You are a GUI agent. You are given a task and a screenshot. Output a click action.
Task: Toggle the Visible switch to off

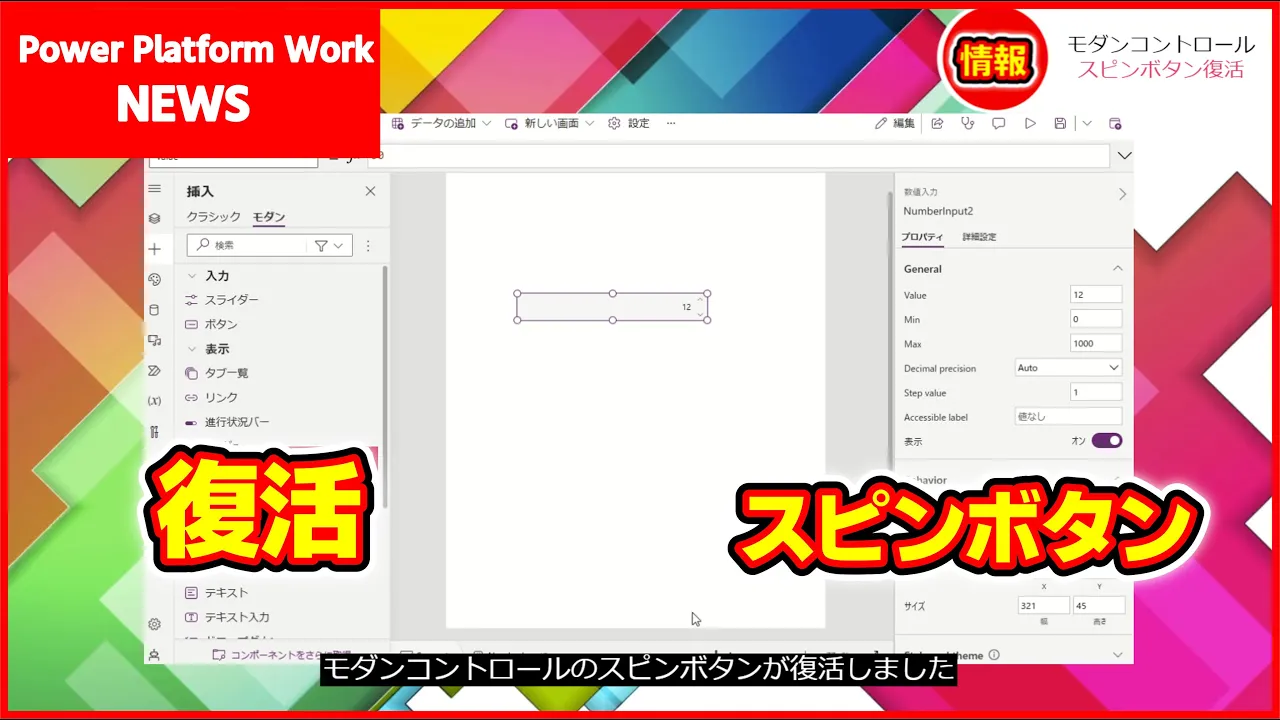(x=1107, y=441)
